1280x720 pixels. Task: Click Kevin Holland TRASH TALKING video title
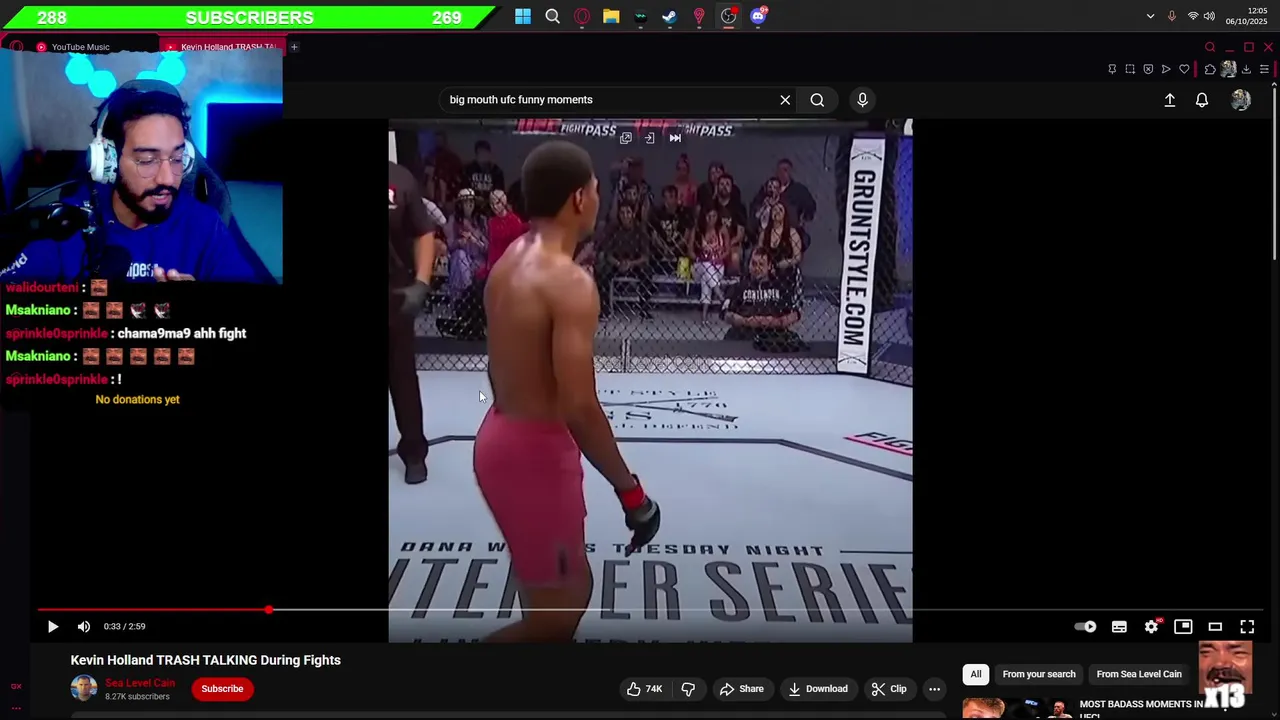(x=206, y=660)
